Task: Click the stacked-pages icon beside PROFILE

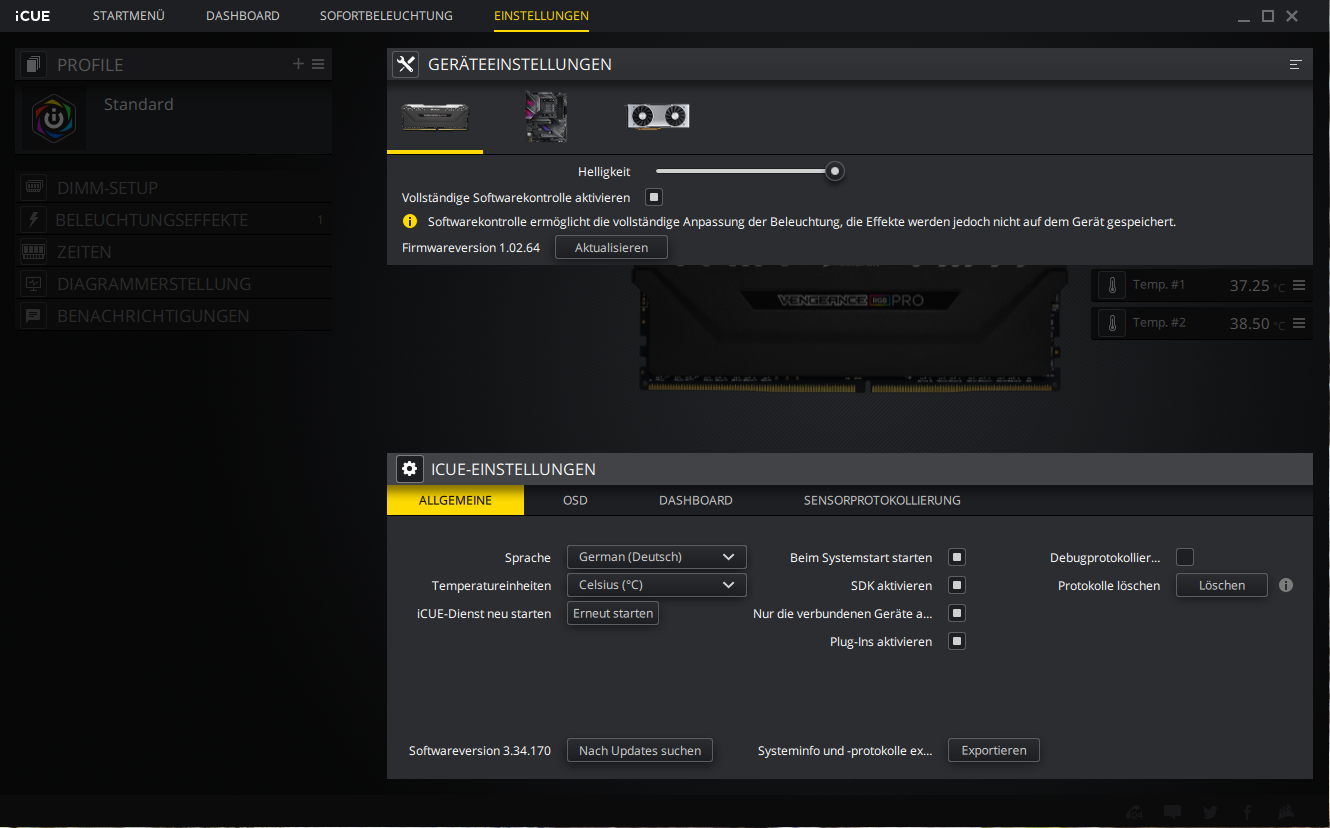Action: point(35,64)
